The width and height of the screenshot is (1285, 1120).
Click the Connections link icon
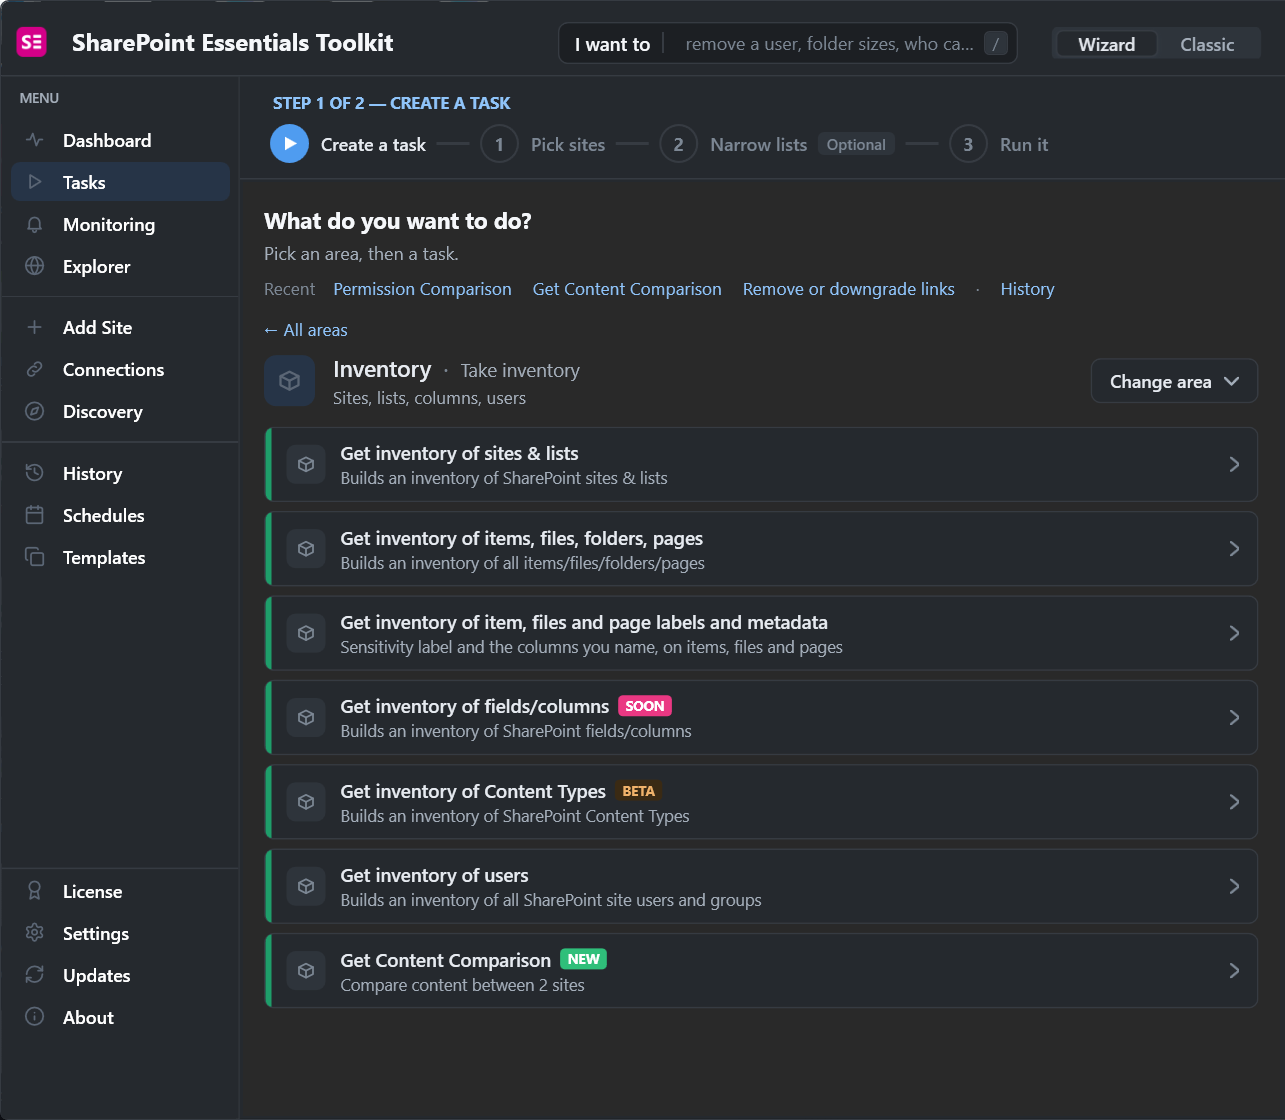(x=35, y=370)
